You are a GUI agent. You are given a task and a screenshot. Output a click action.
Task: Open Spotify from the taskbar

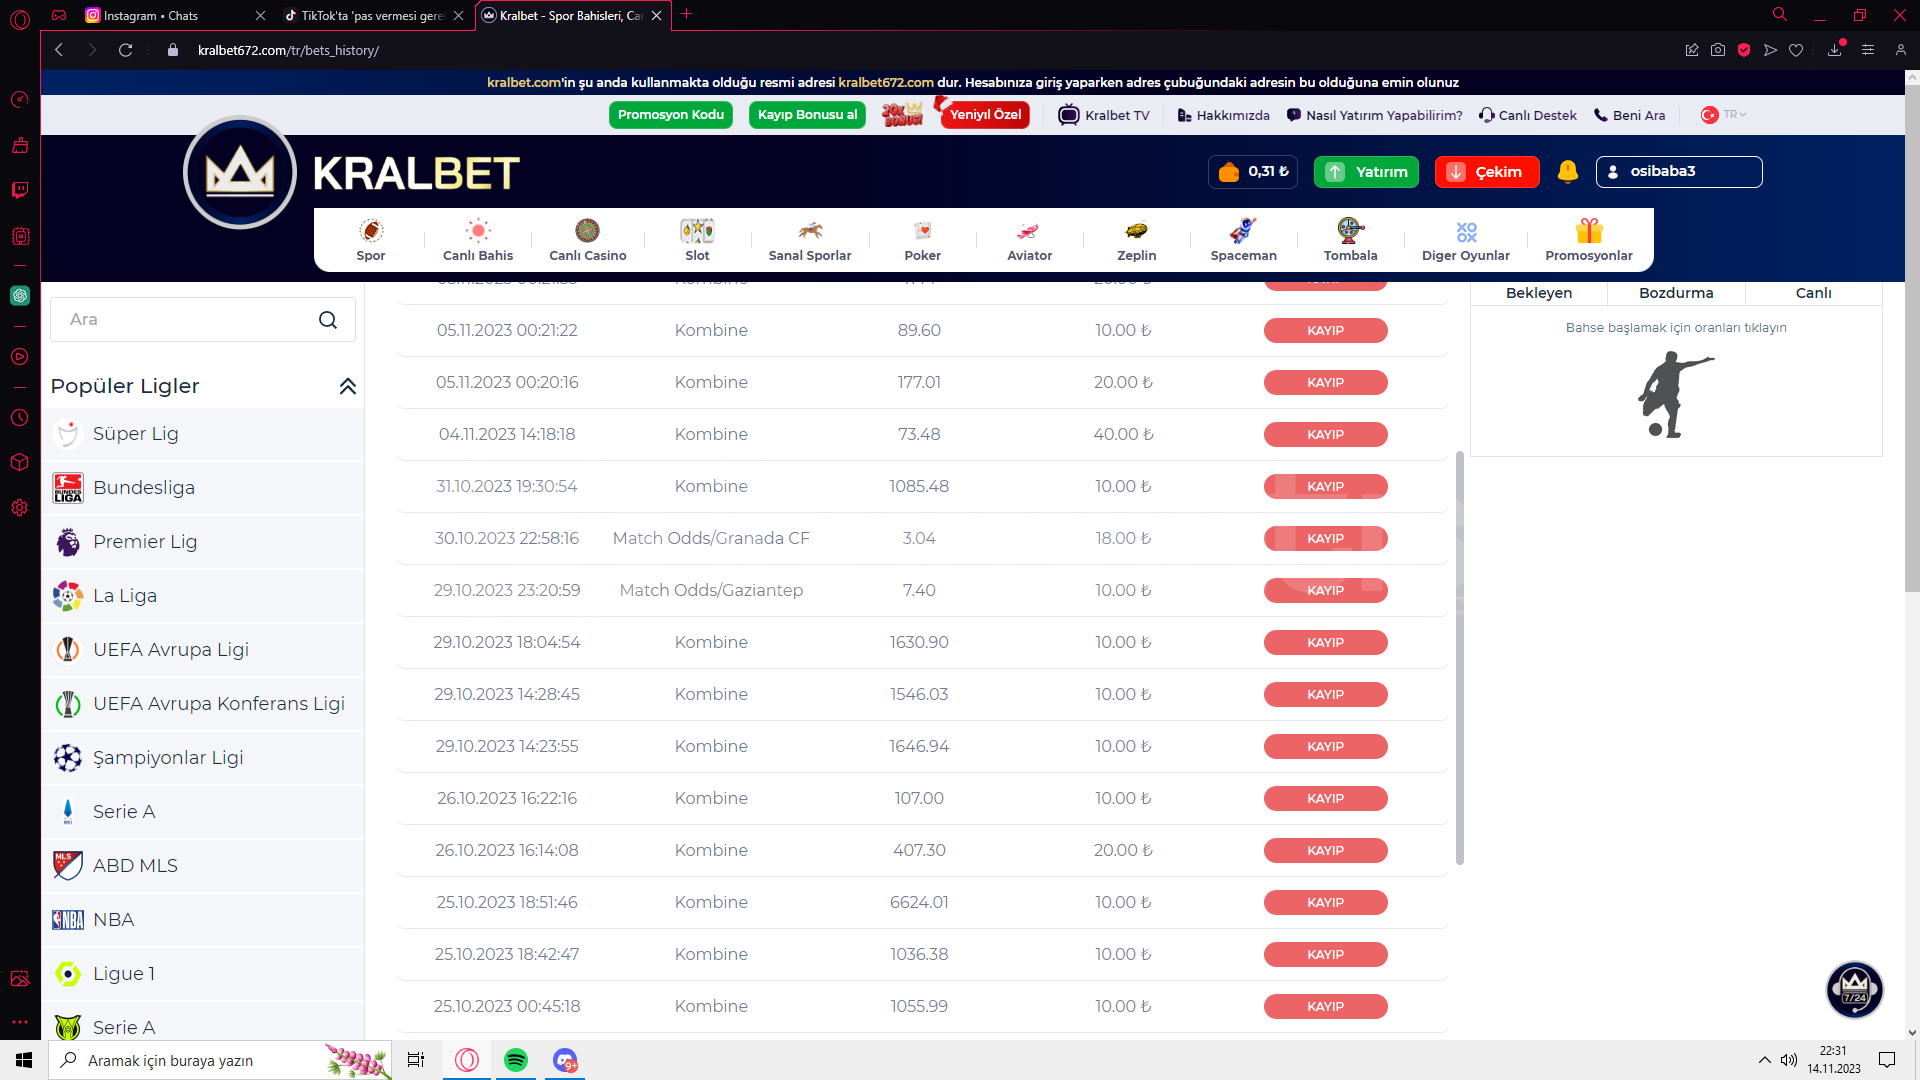coord(516,1060)
